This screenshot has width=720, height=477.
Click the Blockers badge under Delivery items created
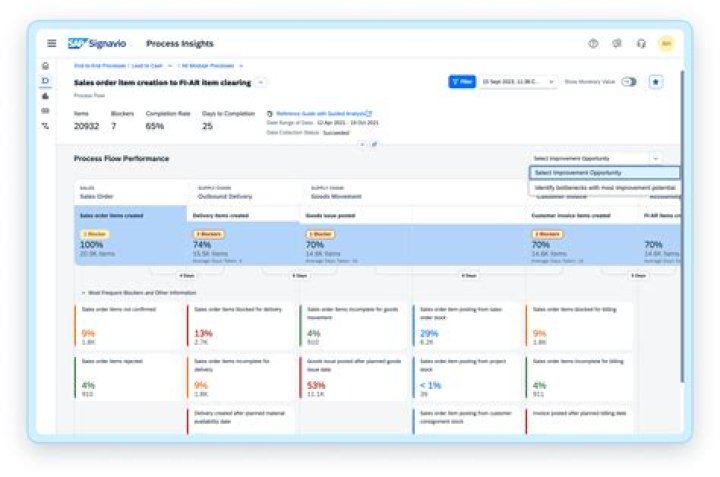coord(208,234)
